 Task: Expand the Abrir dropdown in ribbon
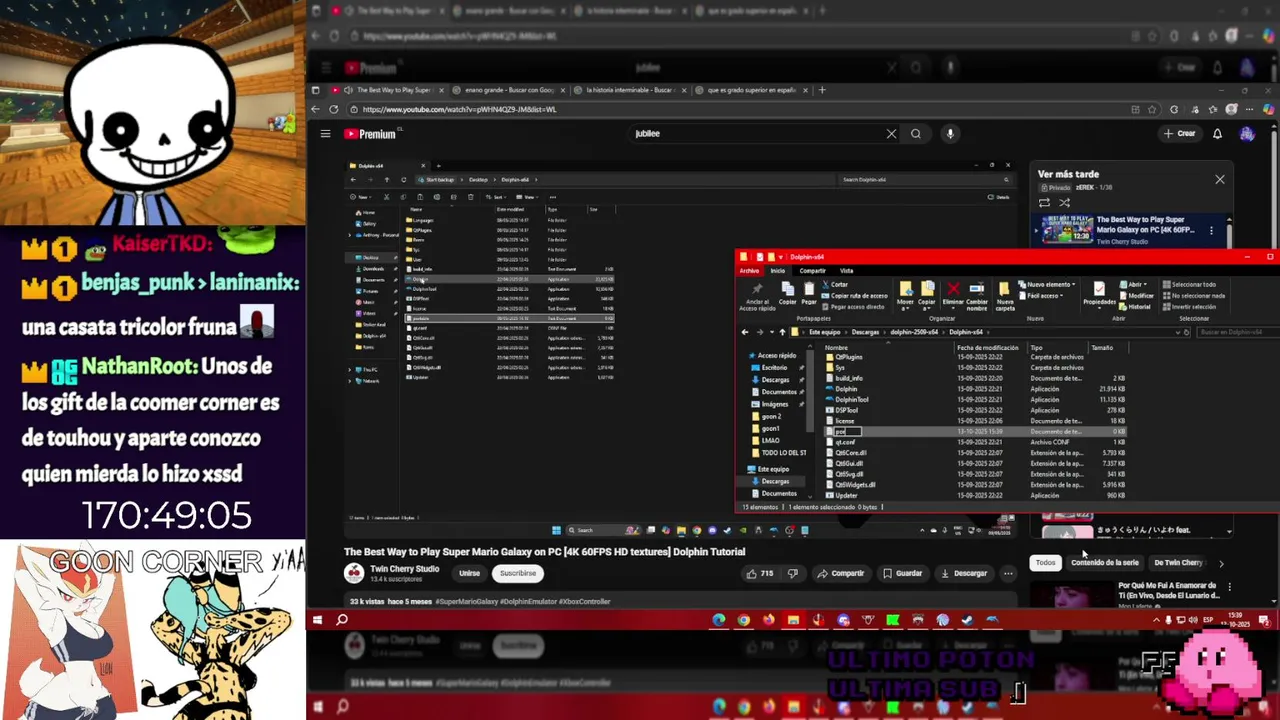pos(1134,284)
